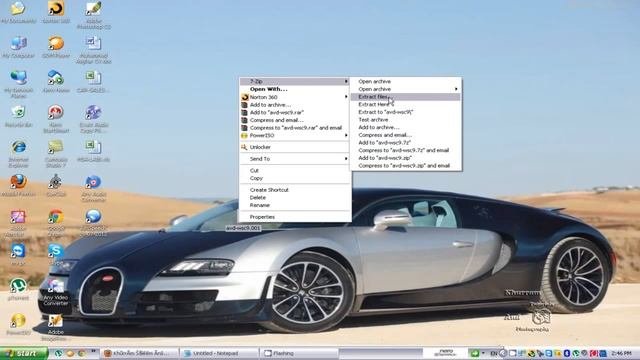Select TeamViewer desktop icon
This screenshot has width=640, height=360.
tap(18, 255)
